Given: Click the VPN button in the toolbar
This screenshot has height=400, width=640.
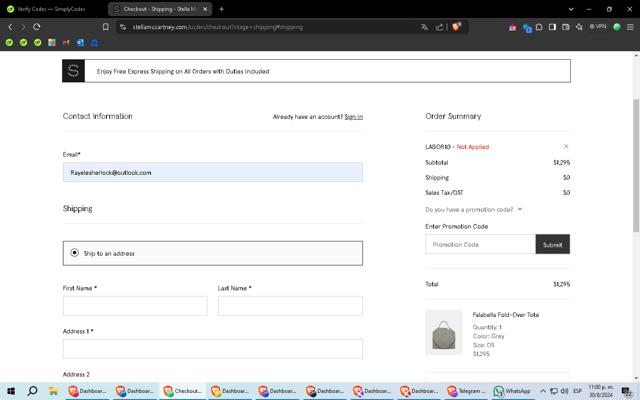Looking at the screenshot, I should click(598, 27).
